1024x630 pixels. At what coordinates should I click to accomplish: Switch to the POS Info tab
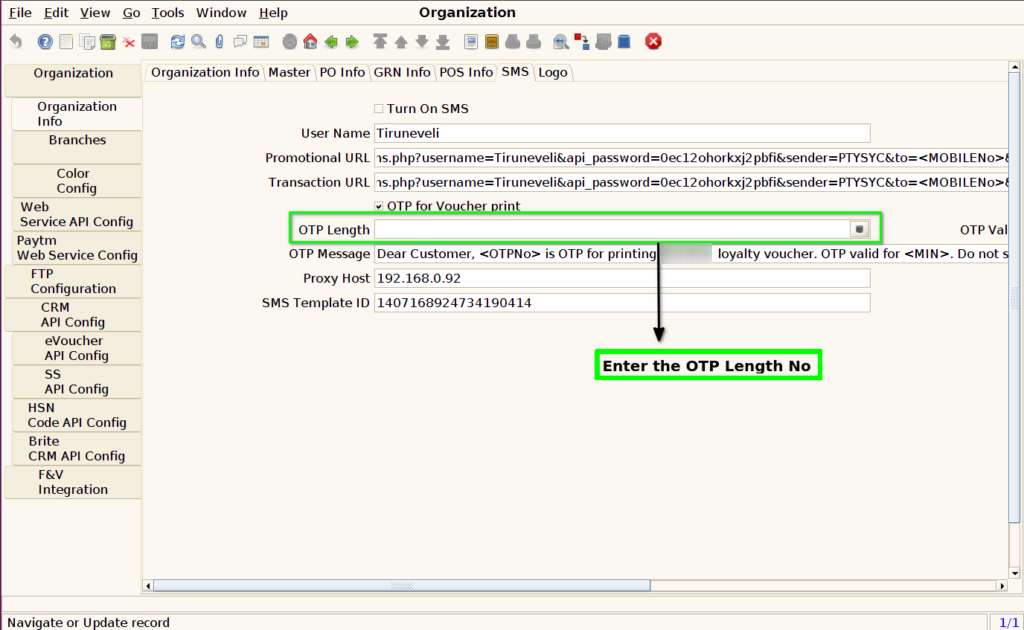(x=466, y=72)
